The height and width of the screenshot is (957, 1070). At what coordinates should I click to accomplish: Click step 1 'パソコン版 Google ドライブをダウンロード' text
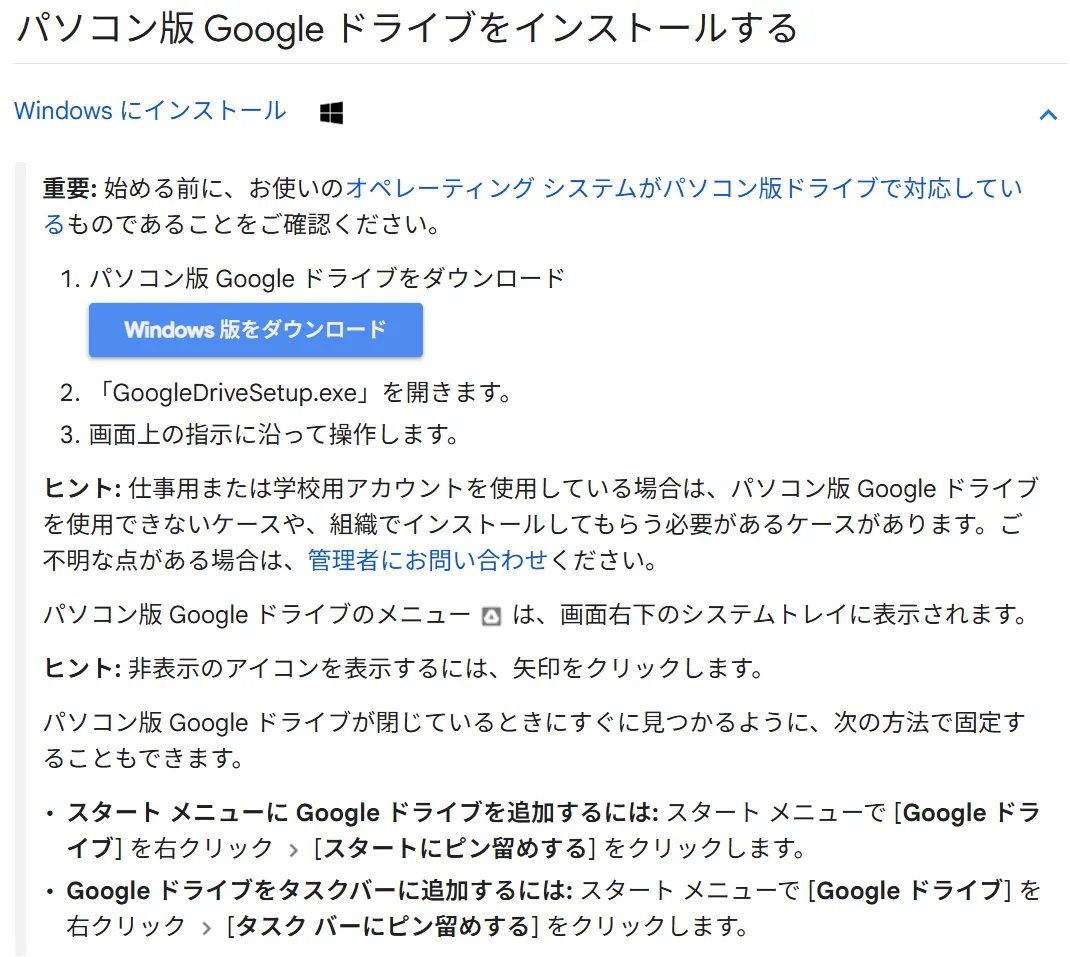pos(327,278)
